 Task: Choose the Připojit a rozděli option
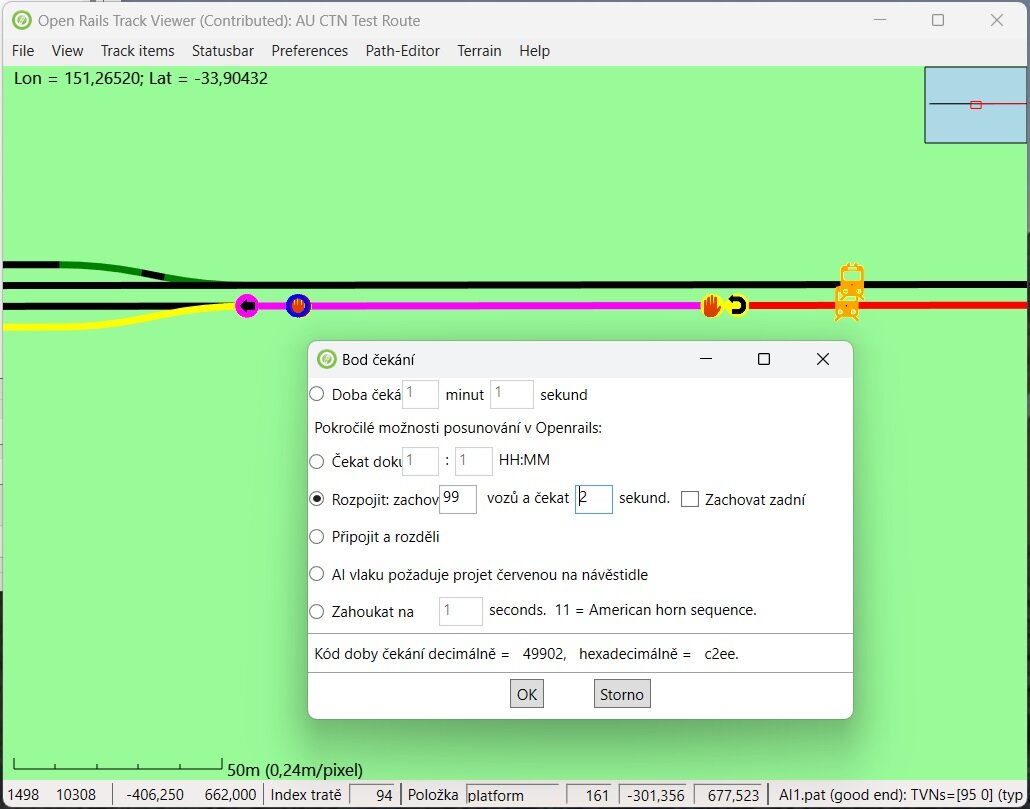(x=317, y=537)
